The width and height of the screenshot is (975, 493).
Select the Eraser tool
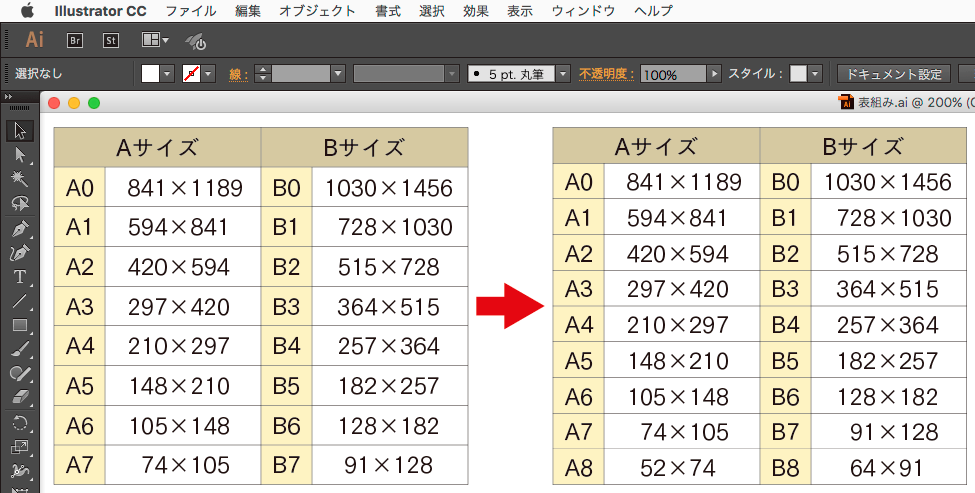click(20, 397)
